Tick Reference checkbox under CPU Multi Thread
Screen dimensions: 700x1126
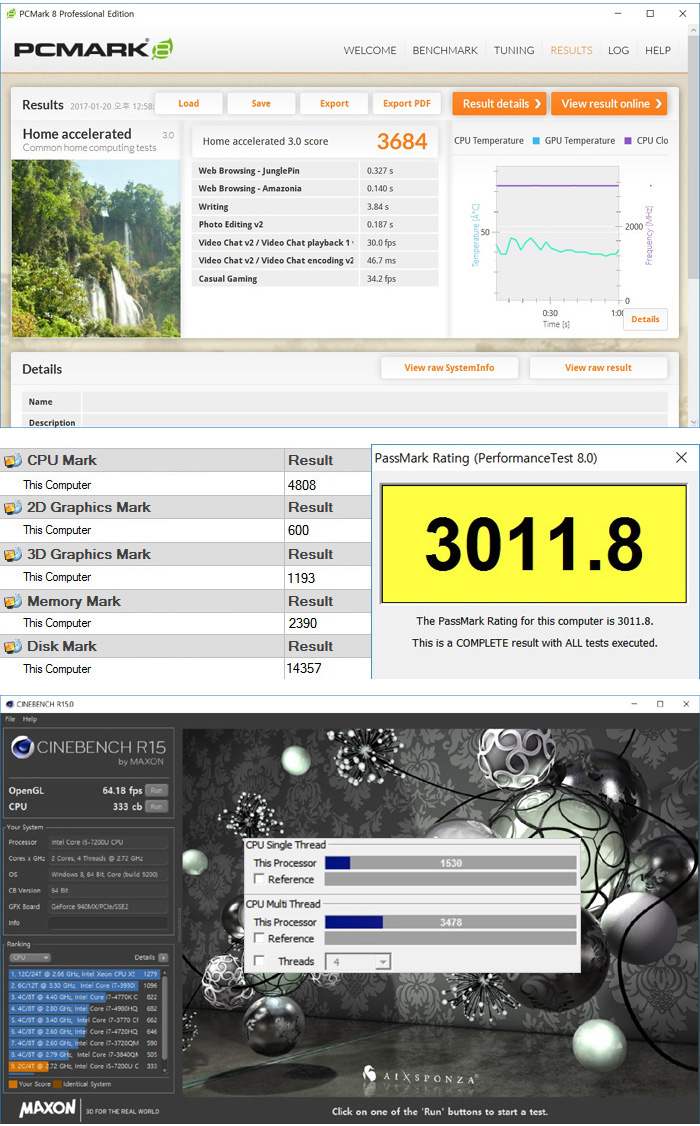pos(259,938)
